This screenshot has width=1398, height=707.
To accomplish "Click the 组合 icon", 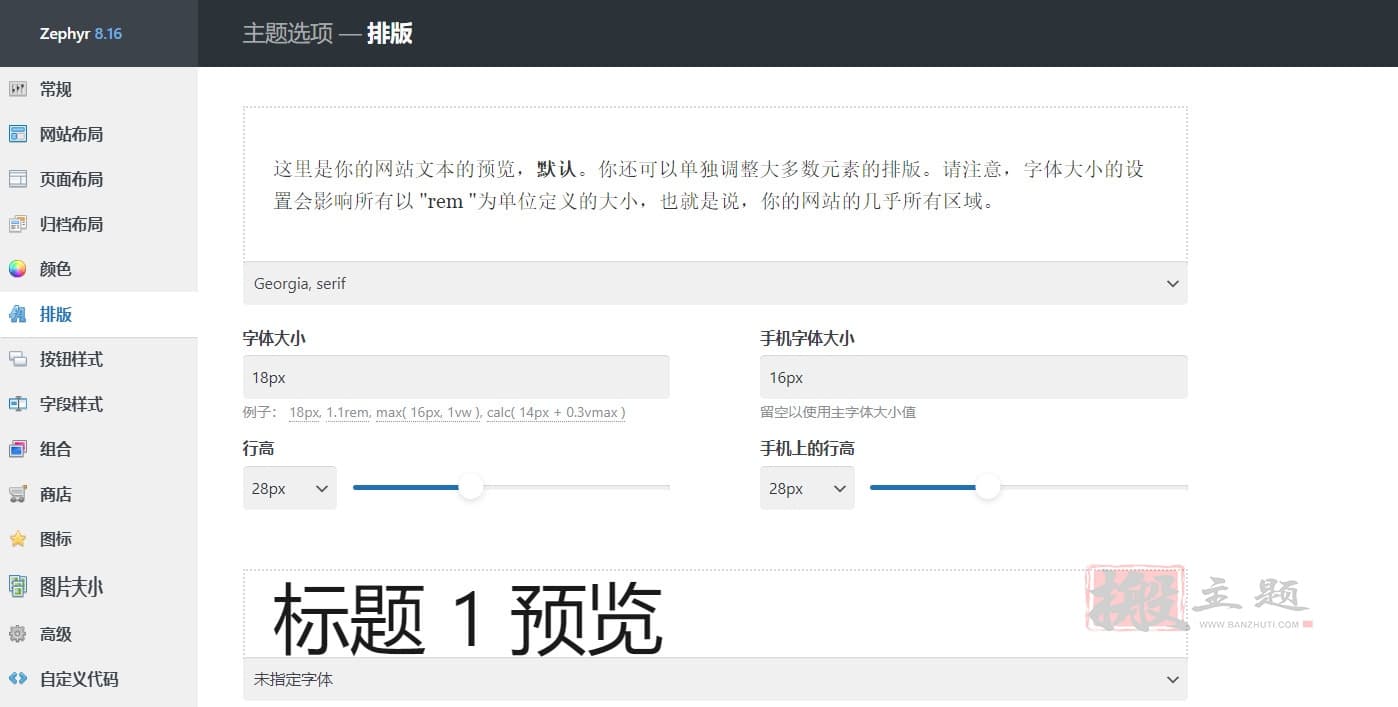I will click(18, 449).
